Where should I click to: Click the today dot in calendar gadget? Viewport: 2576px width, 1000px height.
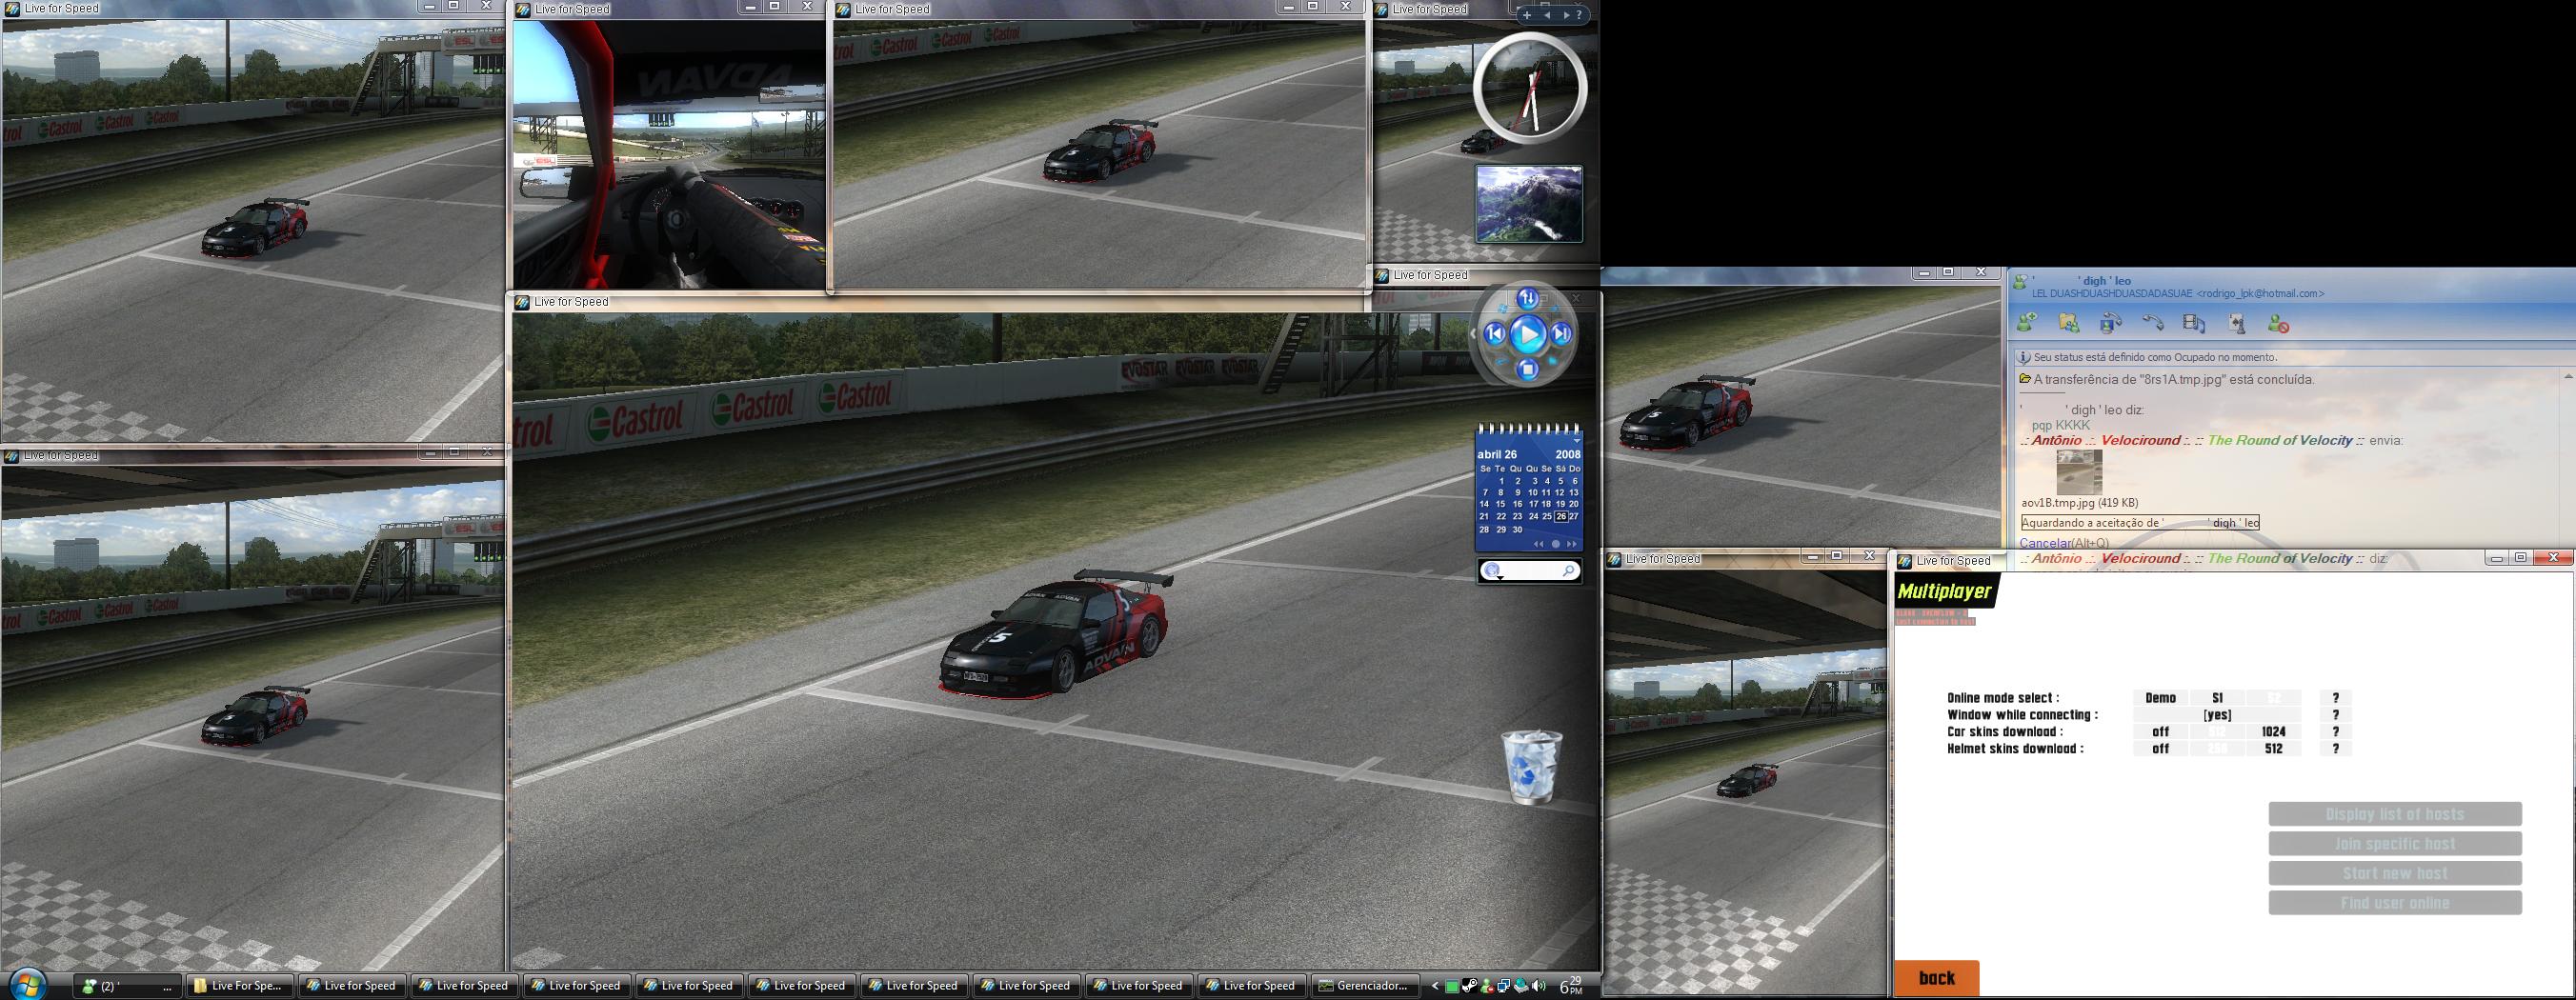(1556, 544)
